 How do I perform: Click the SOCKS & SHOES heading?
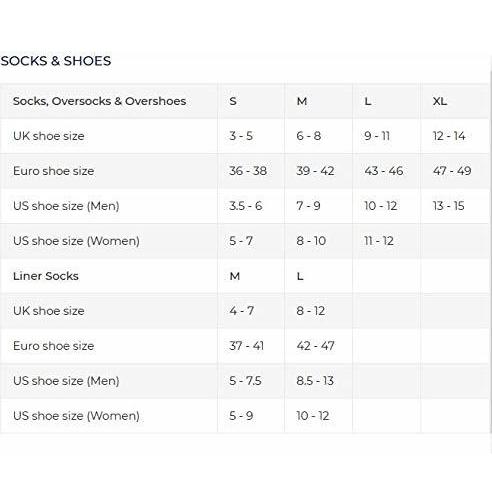(56, 61)
